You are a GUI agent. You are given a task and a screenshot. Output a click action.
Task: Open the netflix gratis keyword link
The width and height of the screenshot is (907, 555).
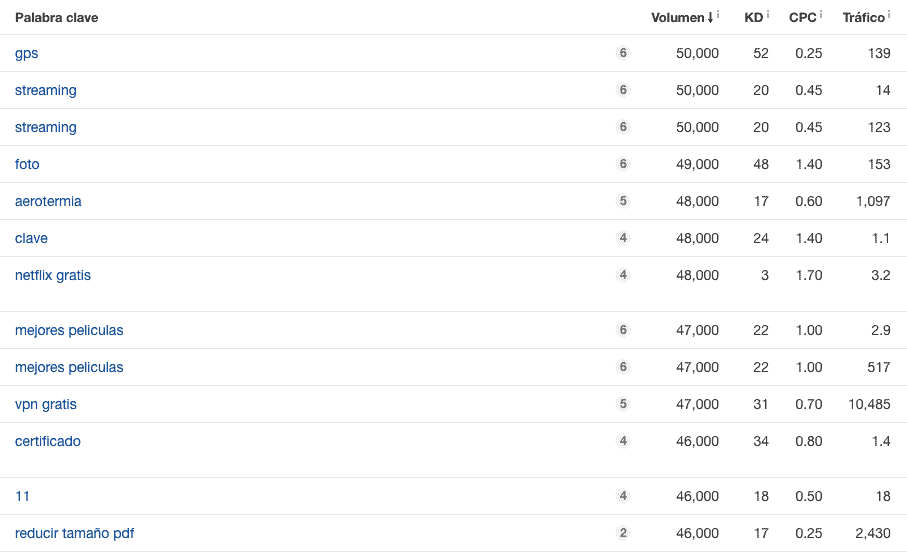pos(53,275)
